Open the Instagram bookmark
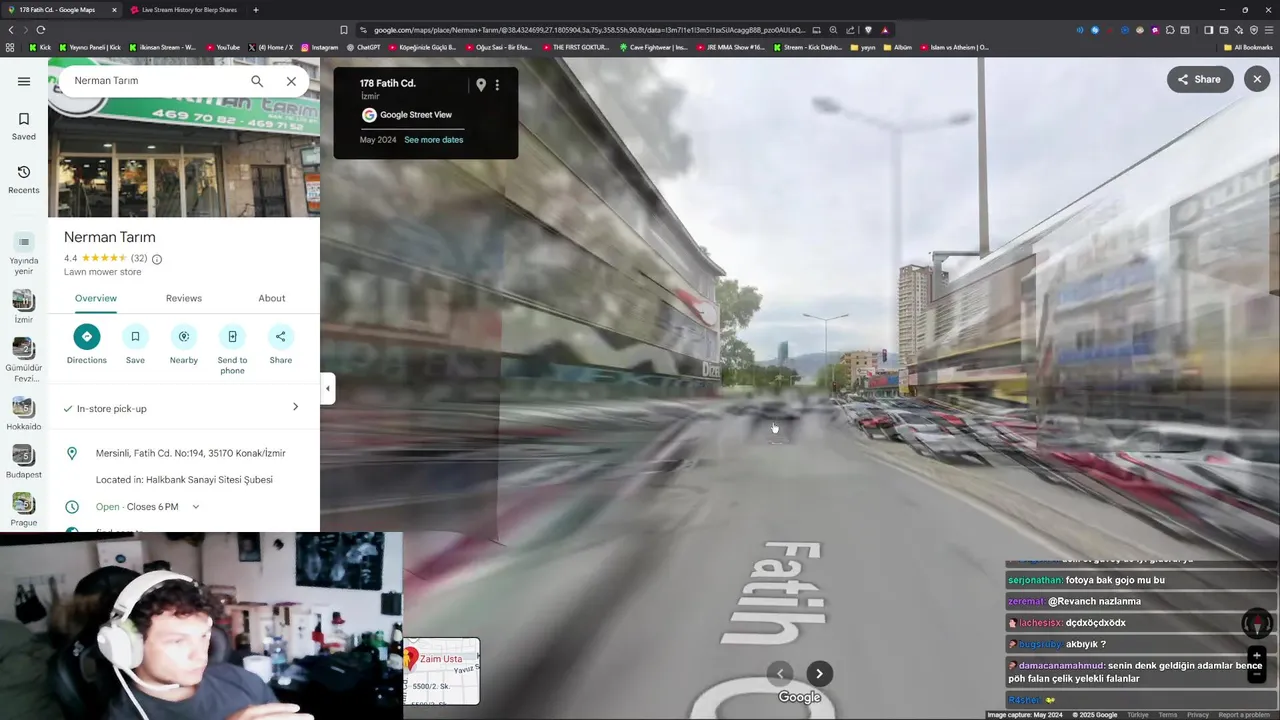The image size is (1280, 720). (x=320, y=47)
